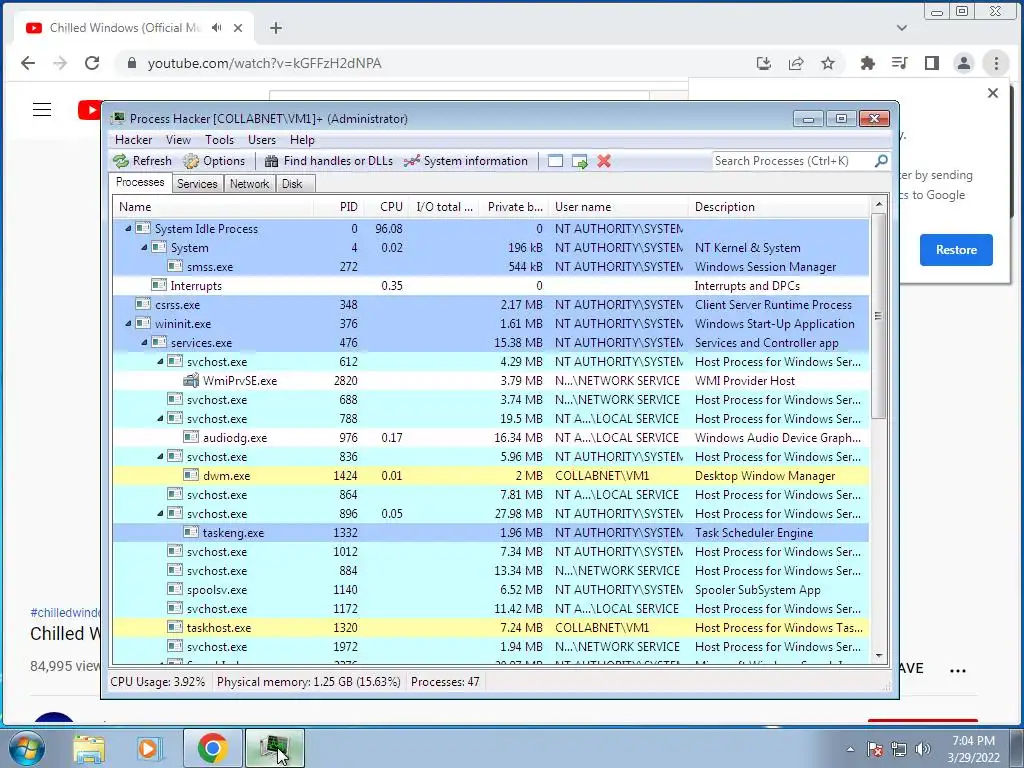The width and height of the screenshot is (1024, 768).
Task: Sort by the PID column header
Action: [x=338, y=207]
